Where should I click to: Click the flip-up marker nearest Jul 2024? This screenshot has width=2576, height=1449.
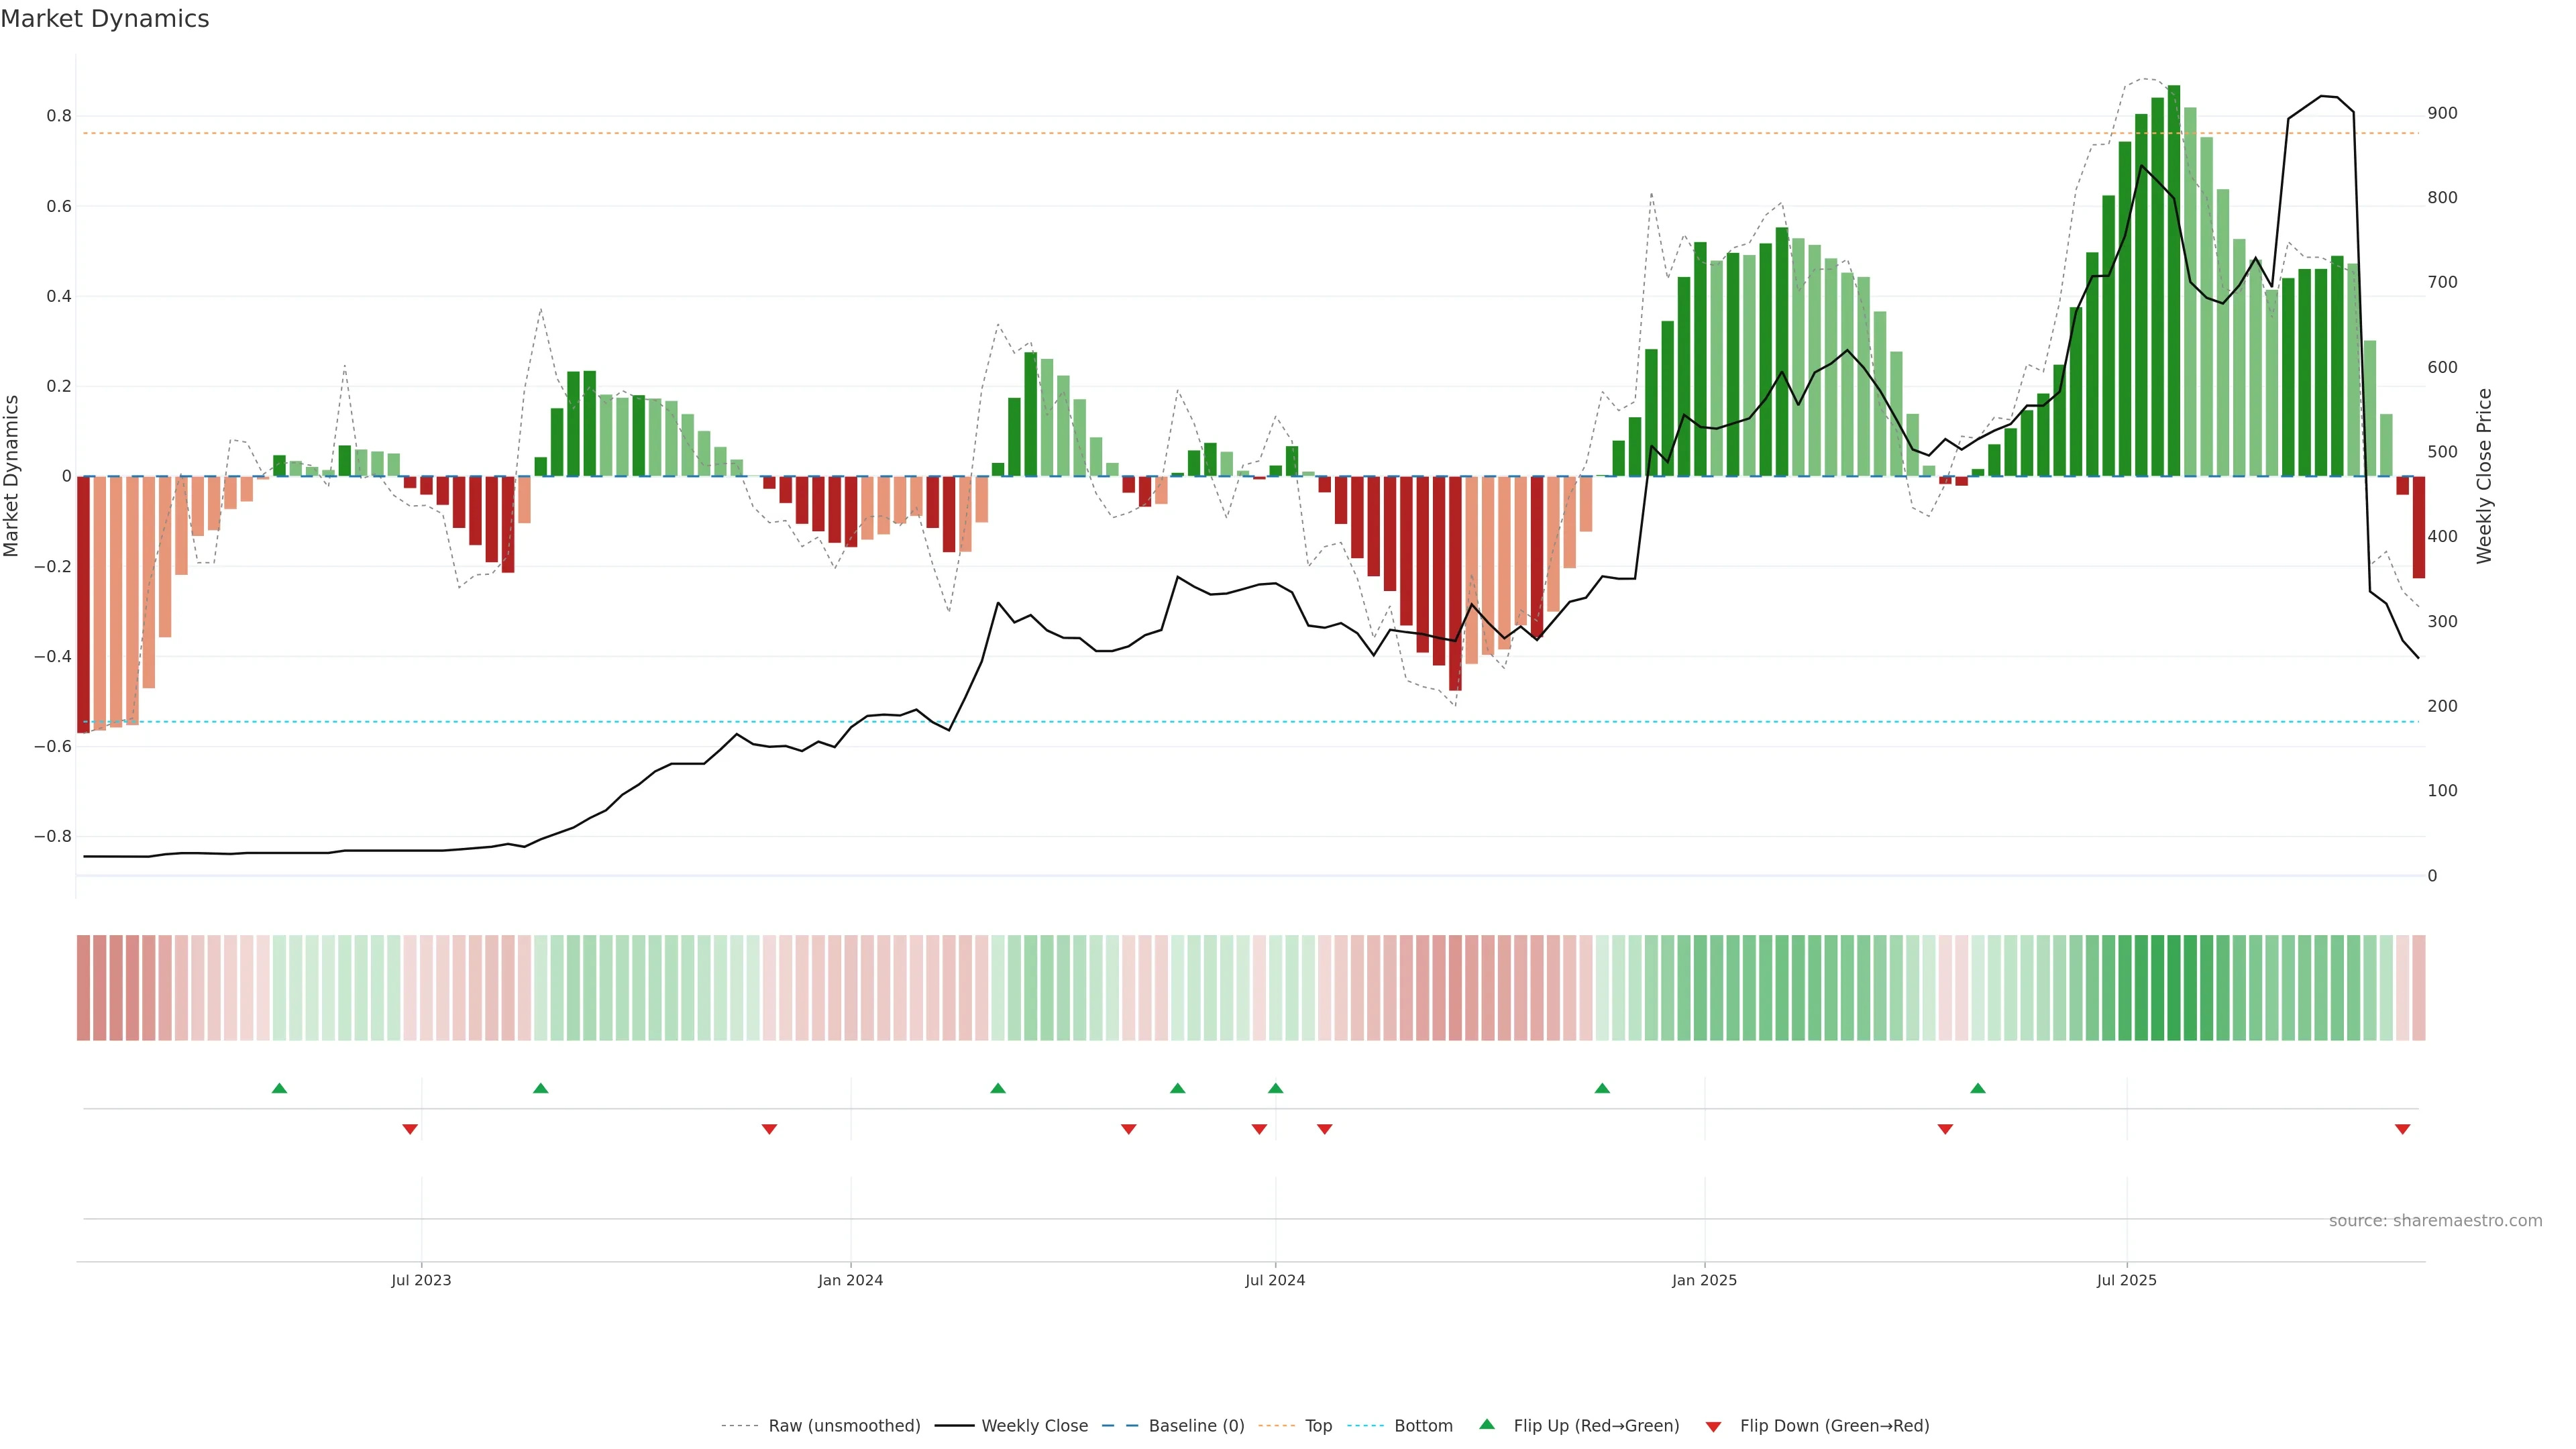tap(1275, 1088)
